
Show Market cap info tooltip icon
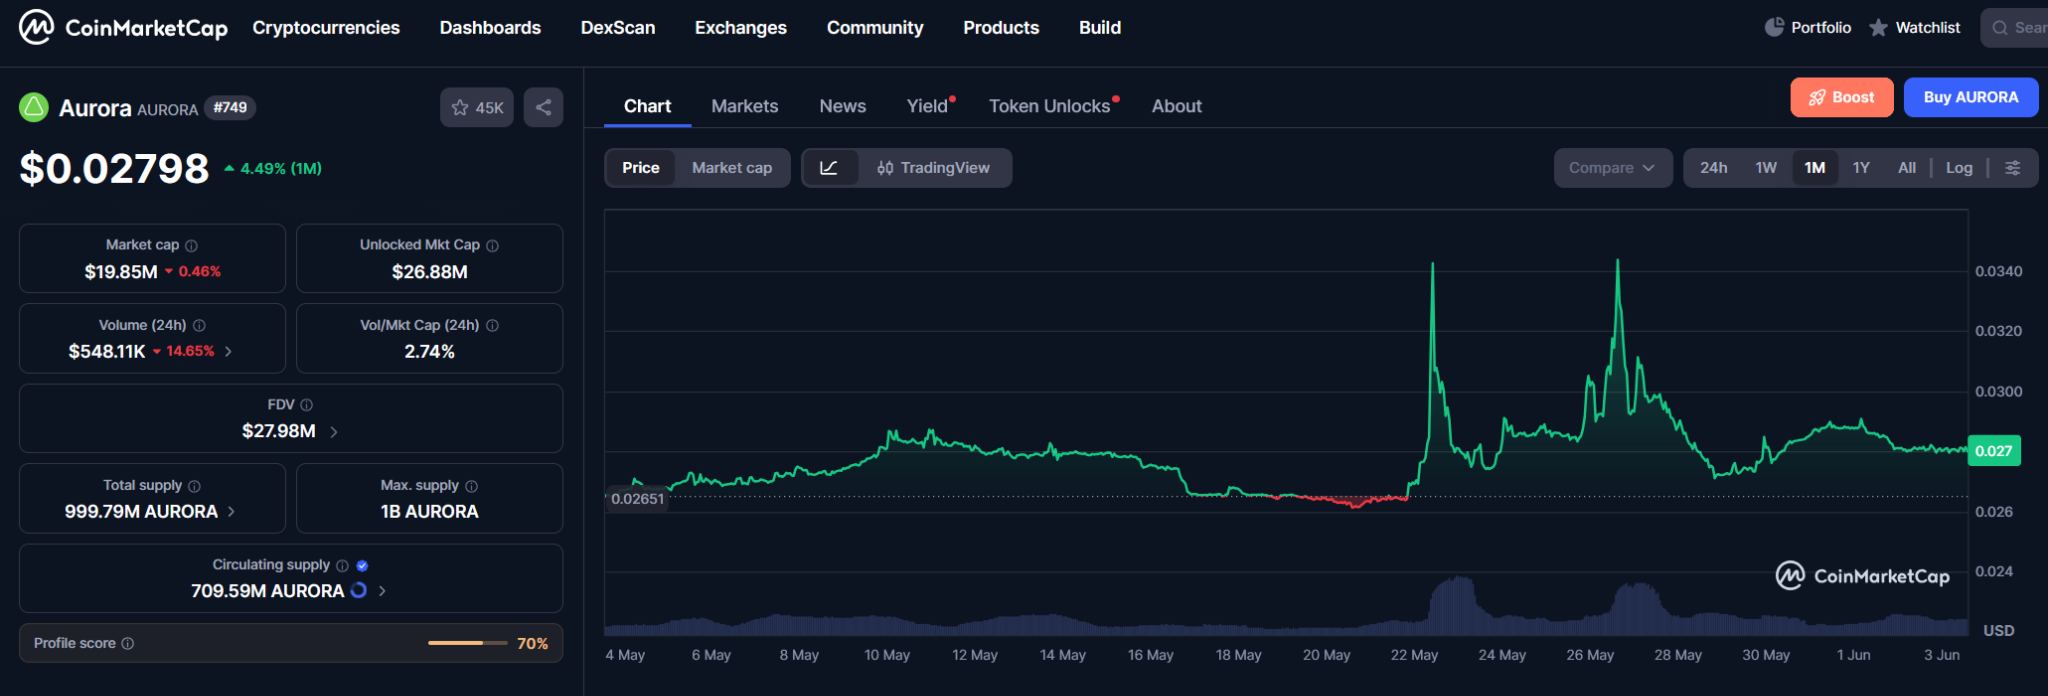tap(191, 245)
